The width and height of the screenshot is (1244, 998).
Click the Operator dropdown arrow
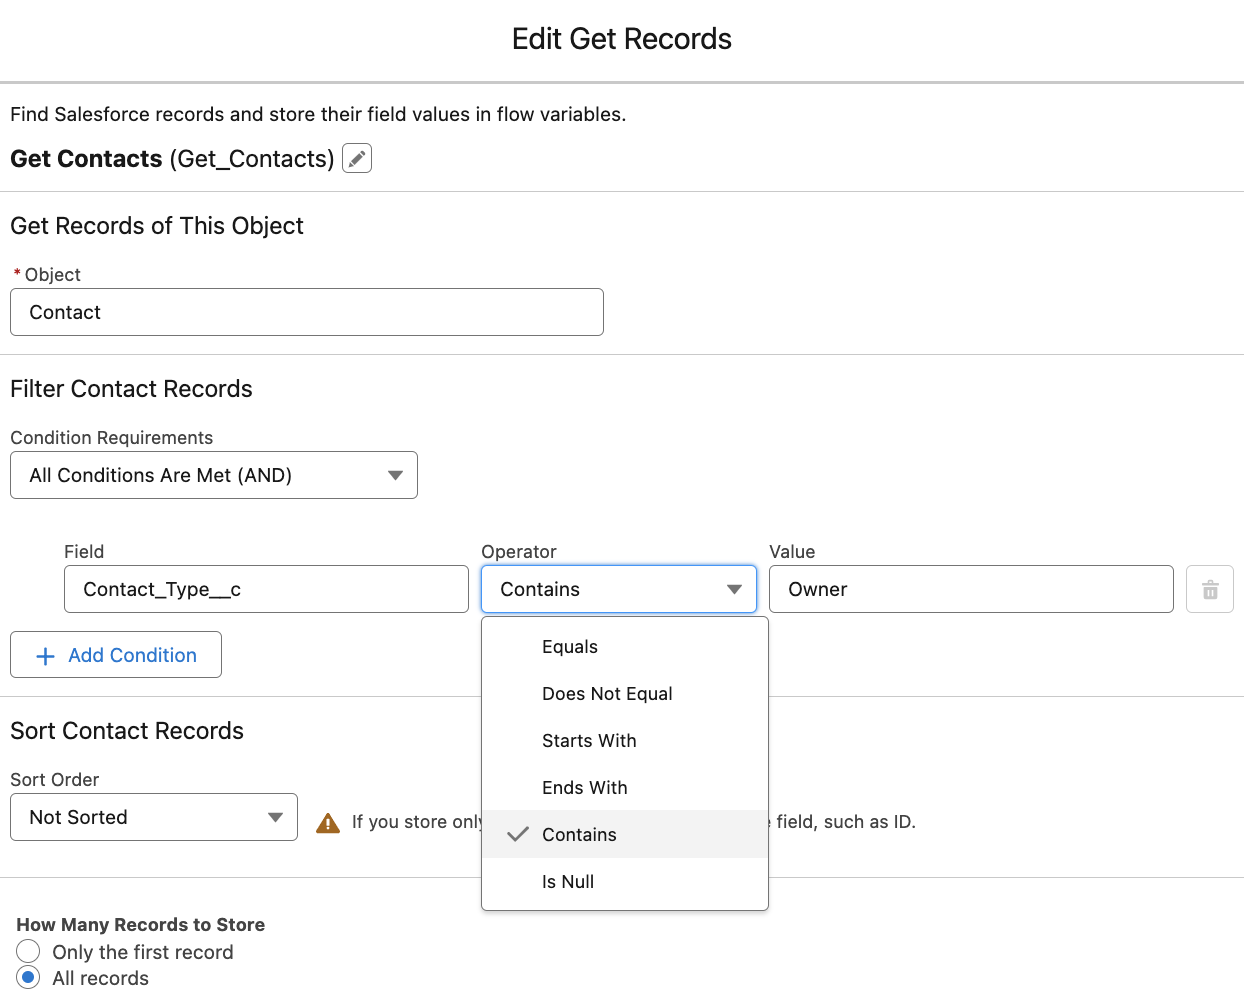pyautogui.click(x=737, y=589)
